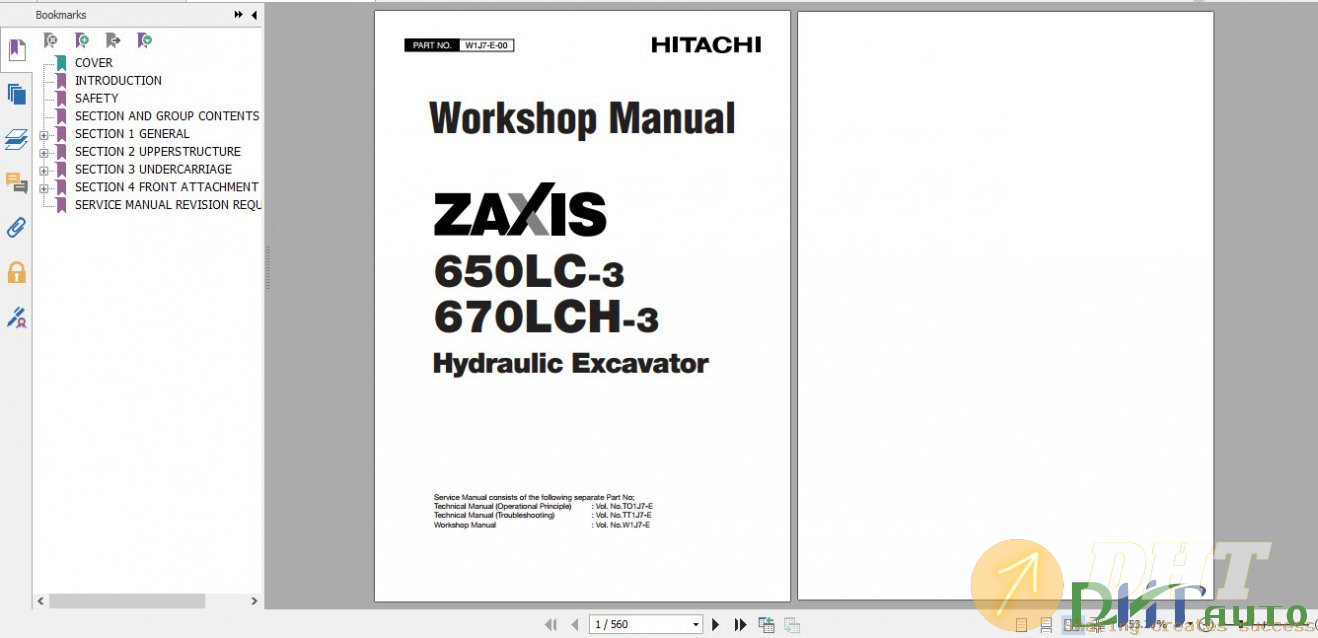Image resolution: width=1318 pixels, height=638 pixels.
Task: Select SECTION 3 UNDERCARRIAGE bookmark text
Action: point(153,170)
